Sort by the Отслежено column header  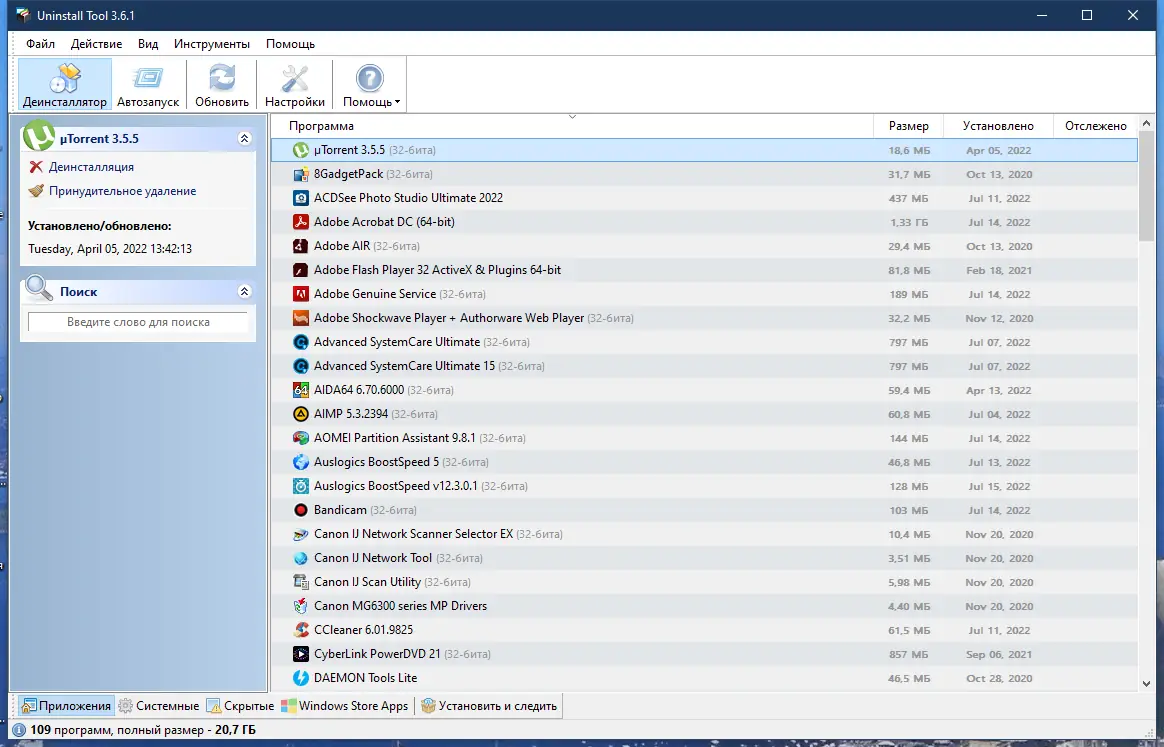tap(1096, 125)
